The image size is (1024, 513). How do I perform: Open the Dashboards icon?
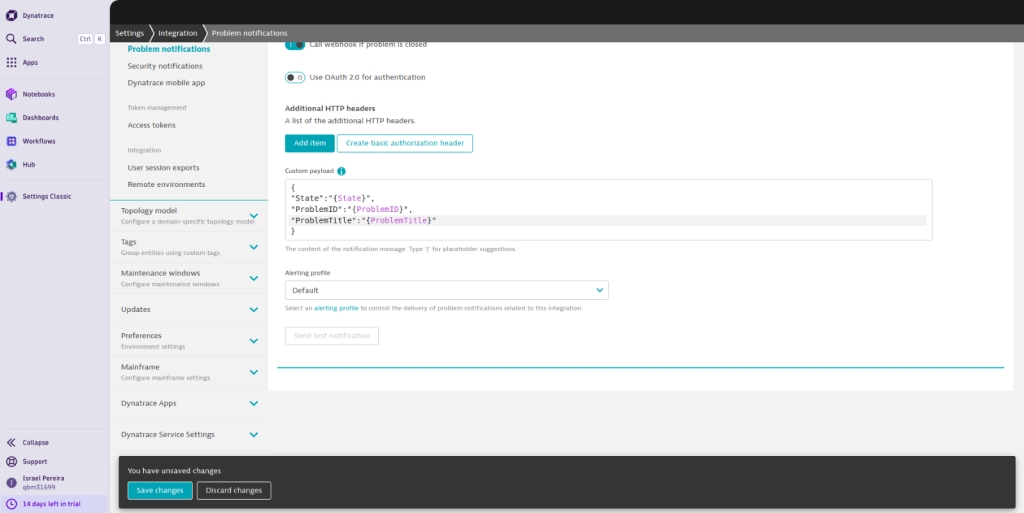tap(11, 118)
